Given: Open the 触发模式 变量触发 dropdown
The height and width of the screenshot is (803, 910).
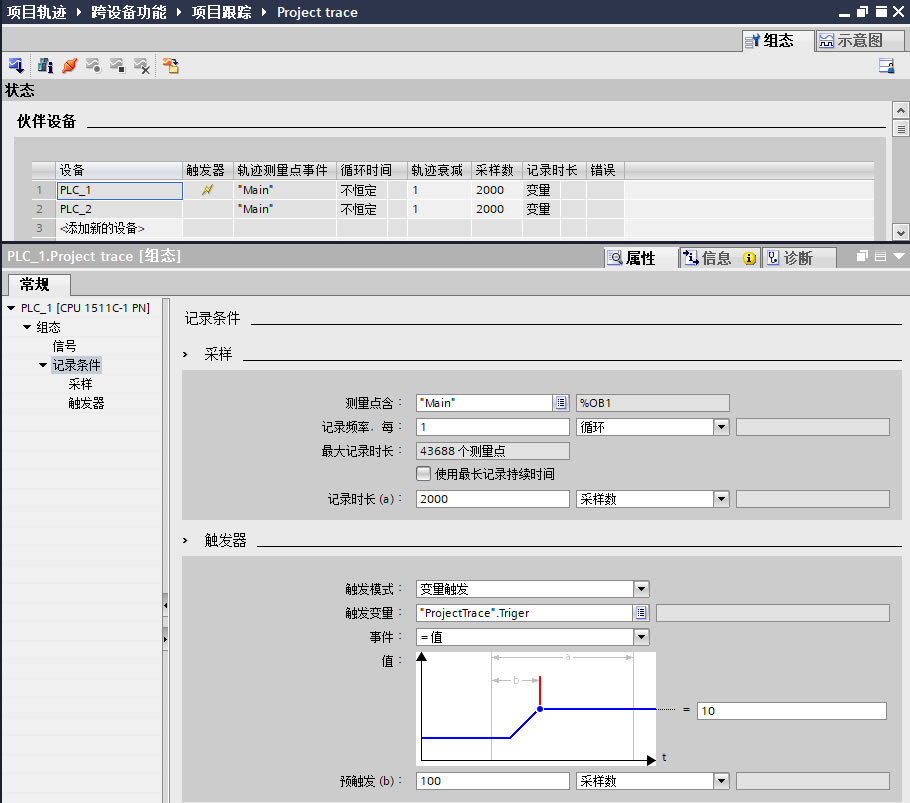Looking at the screenshot, I should point(641,589).
